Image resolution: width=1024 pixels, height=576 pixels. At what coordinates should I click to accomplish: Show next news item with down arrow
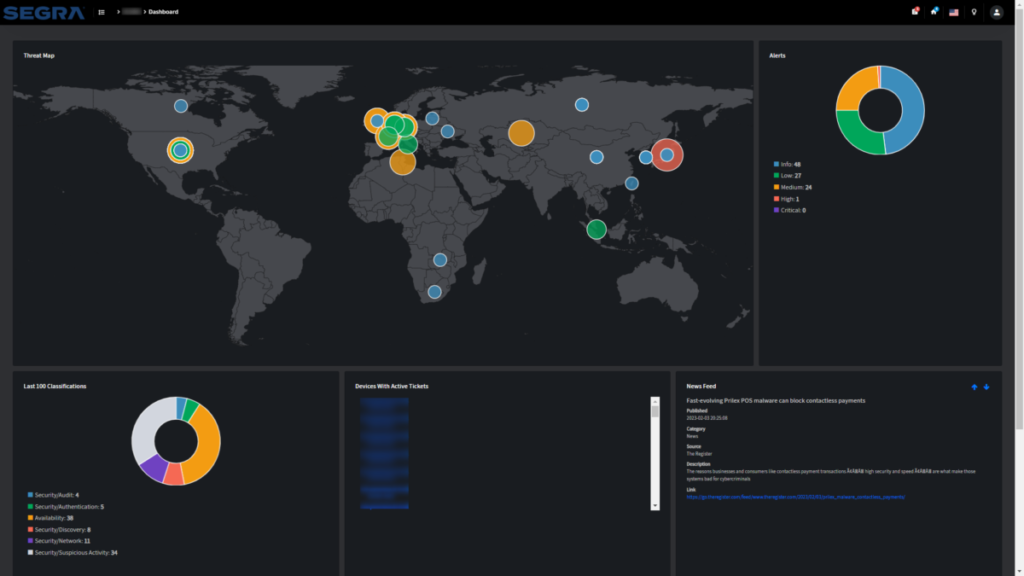click(x=986, y=387)
